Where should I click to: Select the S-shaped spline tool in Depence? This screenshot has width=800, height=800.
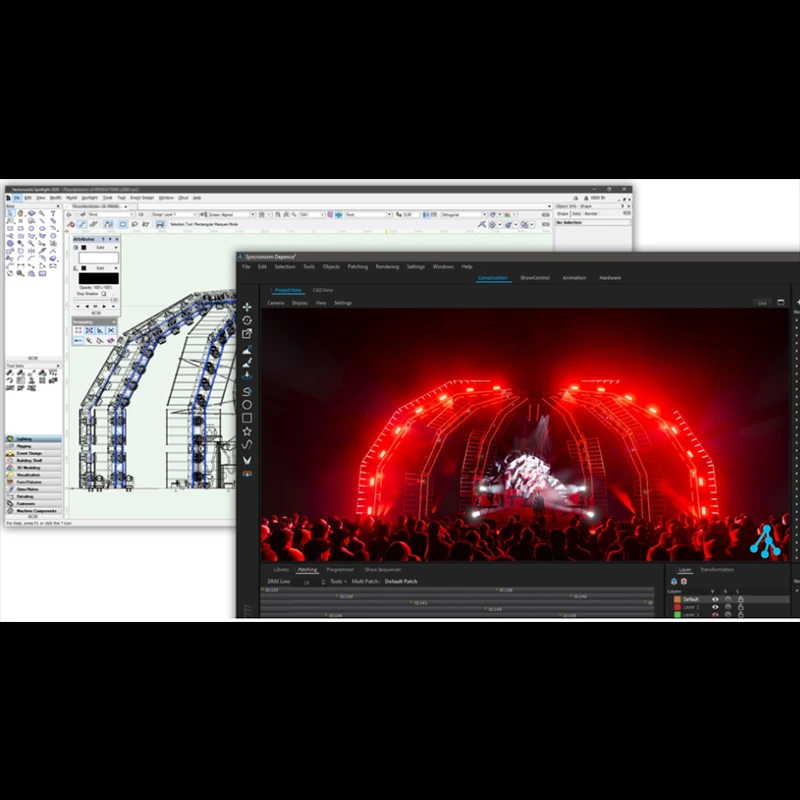(247, 391)
